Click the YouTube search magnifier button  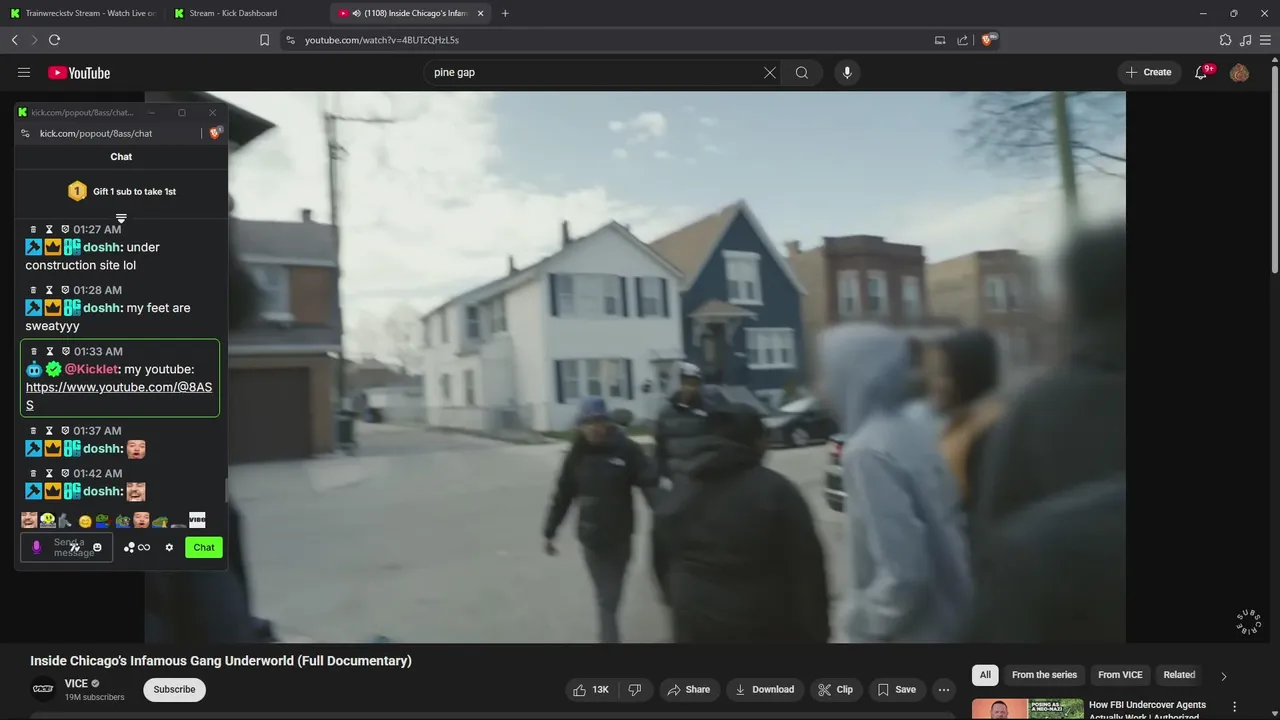pos(802,72)
